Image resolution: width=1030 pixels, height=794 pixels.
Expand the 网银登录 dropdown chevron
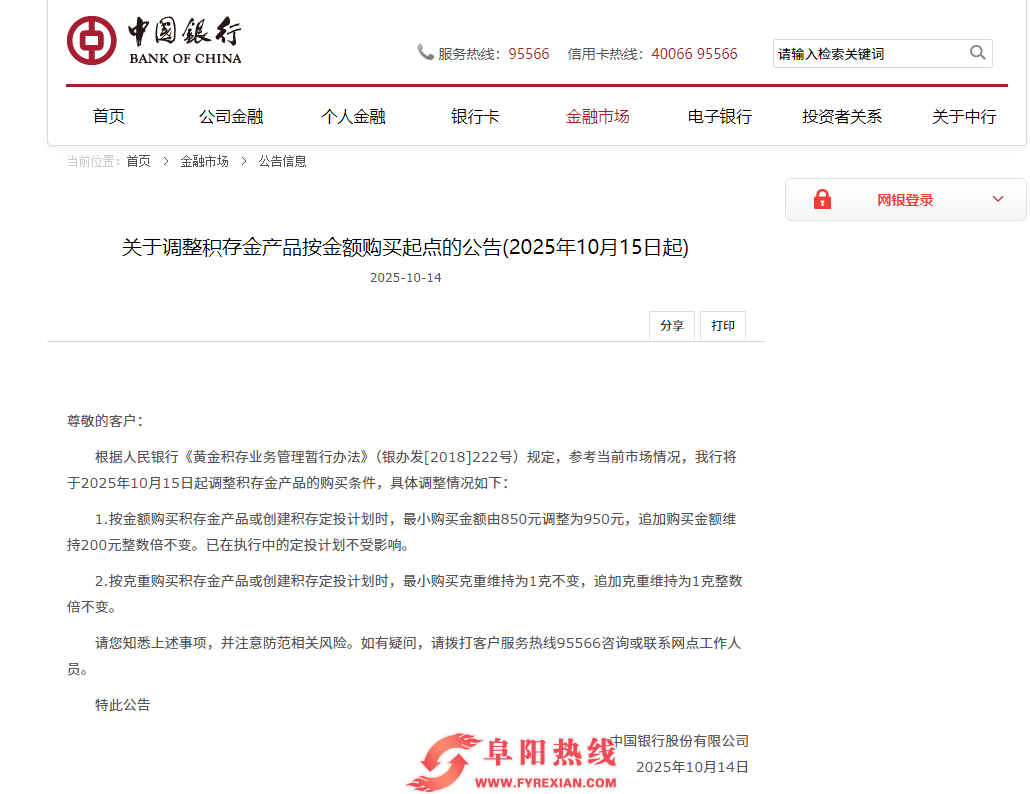pyautogui.click(x=997, y=199)
